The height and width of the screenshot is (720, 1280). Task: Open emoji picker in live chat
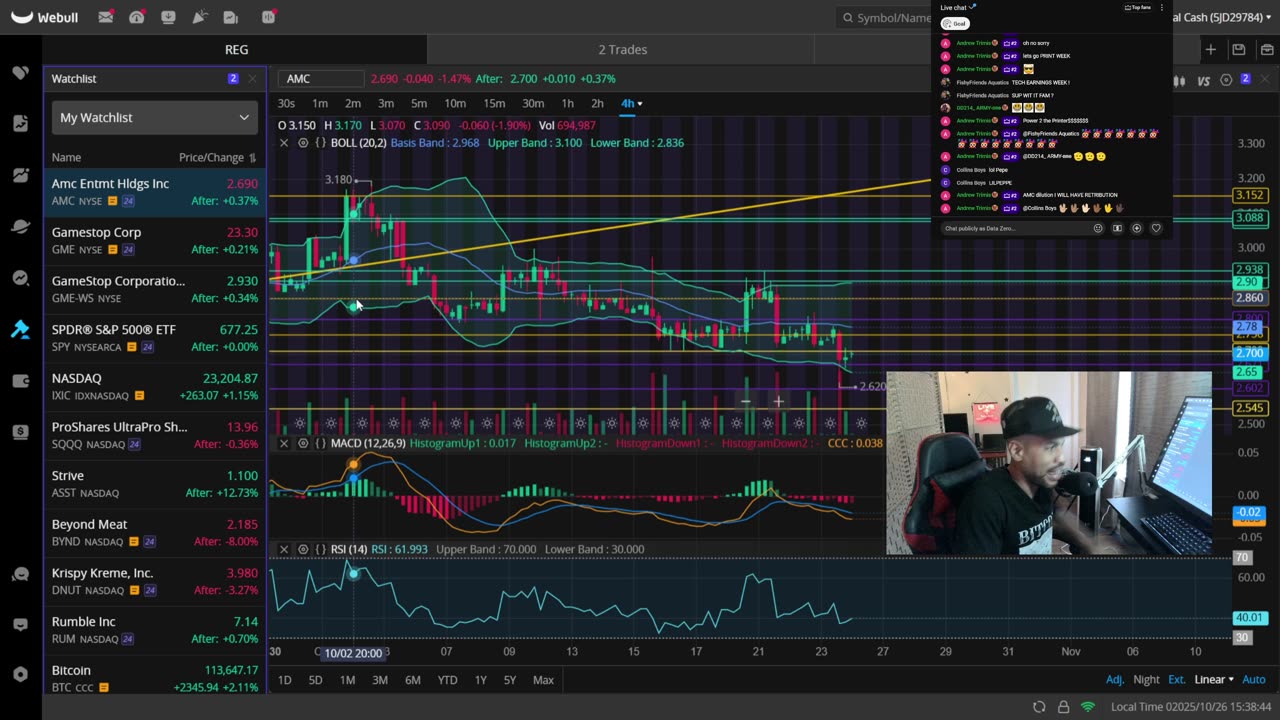[x=1098, y=228]
